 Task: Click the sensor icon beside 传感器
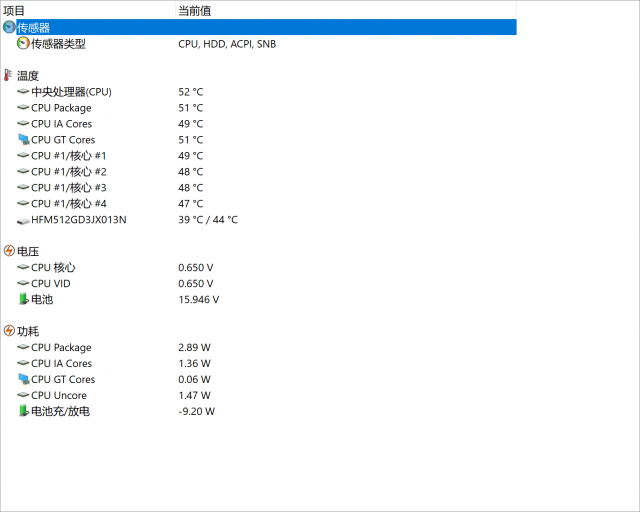pyautogui.click(x=9, y=27)
